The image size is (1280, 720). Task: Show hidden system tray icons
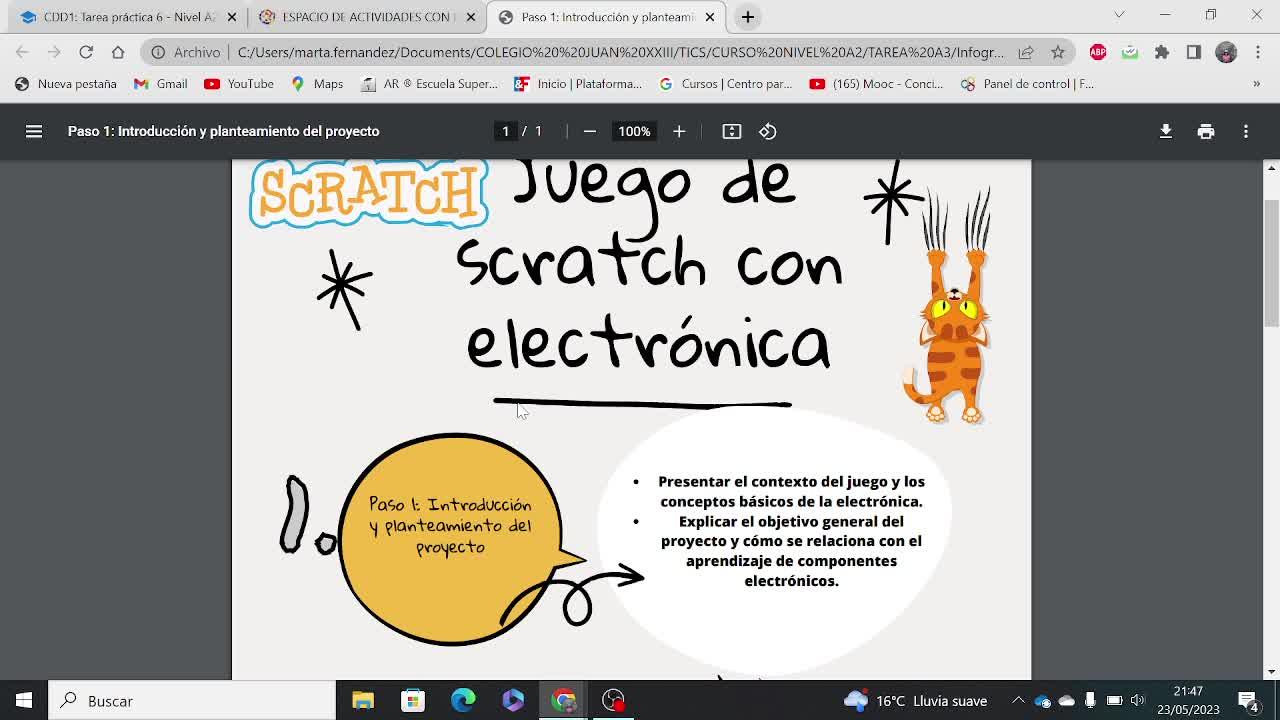click(1018, 701)
